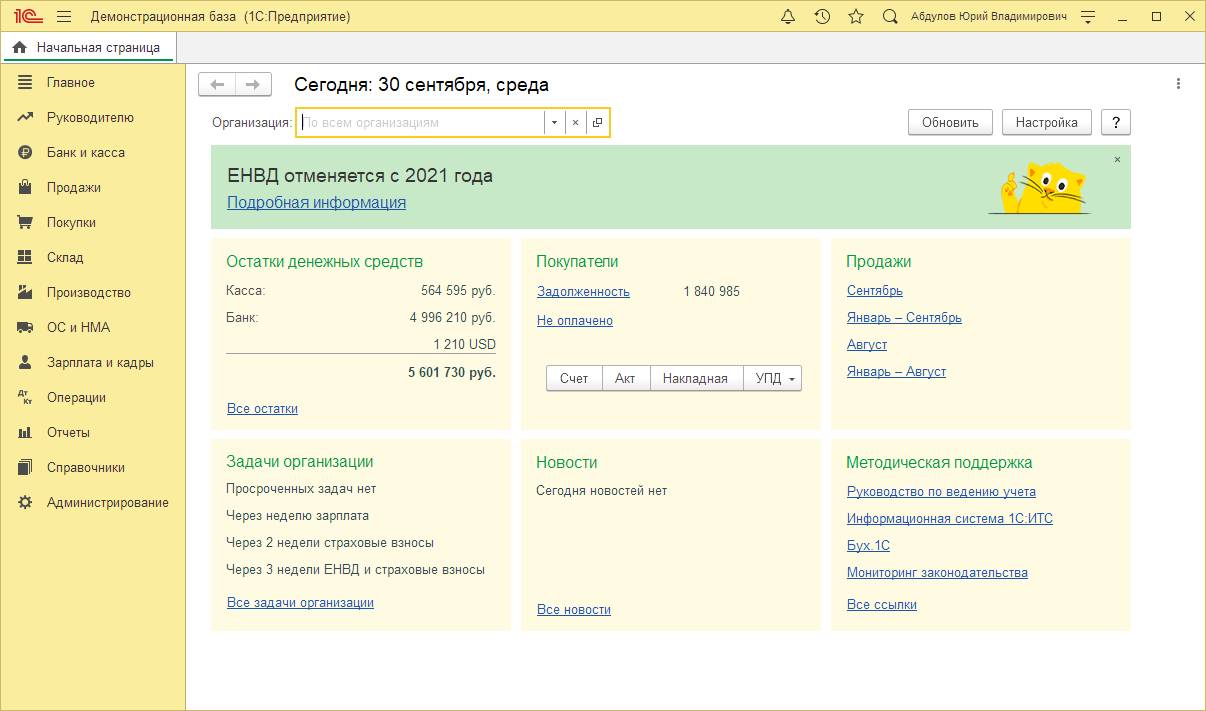Click the Главное section icon
The image size is (1206, 711).
pyautogui.click(x=25, y=83)
